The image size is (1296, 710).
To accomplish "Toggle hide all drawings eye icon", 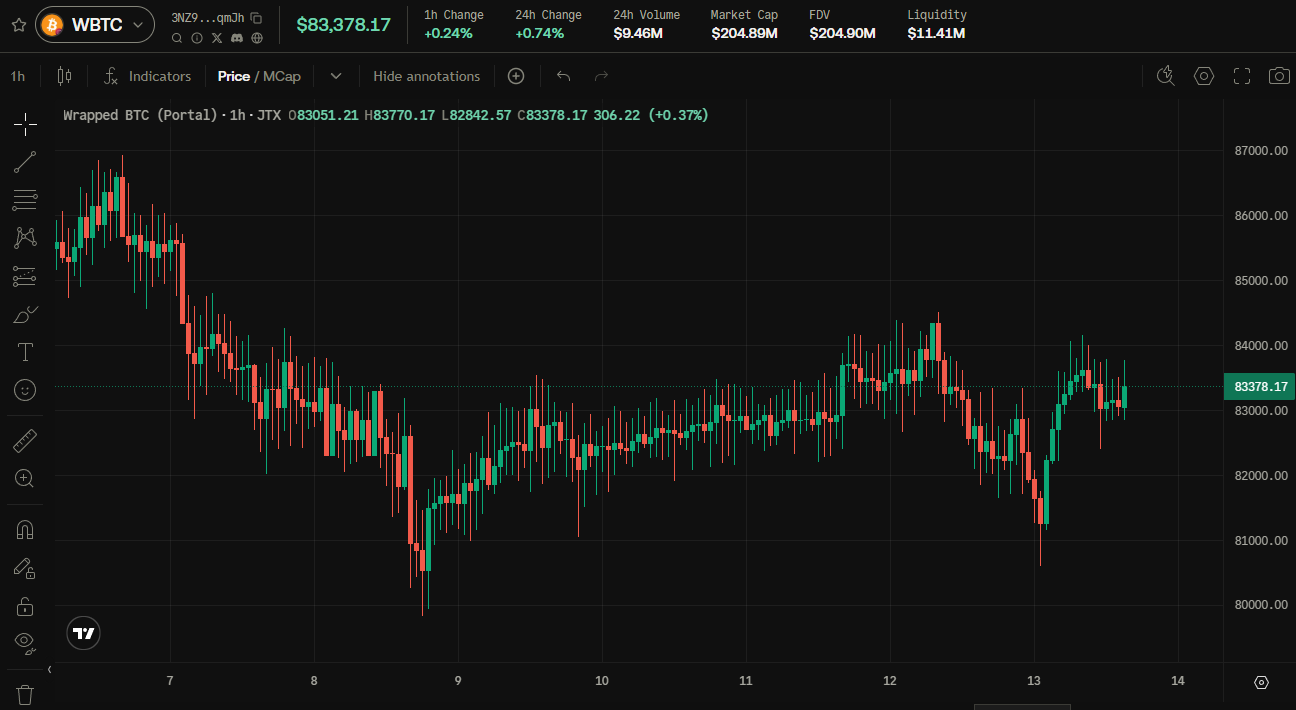I will [x=25, y=641].
